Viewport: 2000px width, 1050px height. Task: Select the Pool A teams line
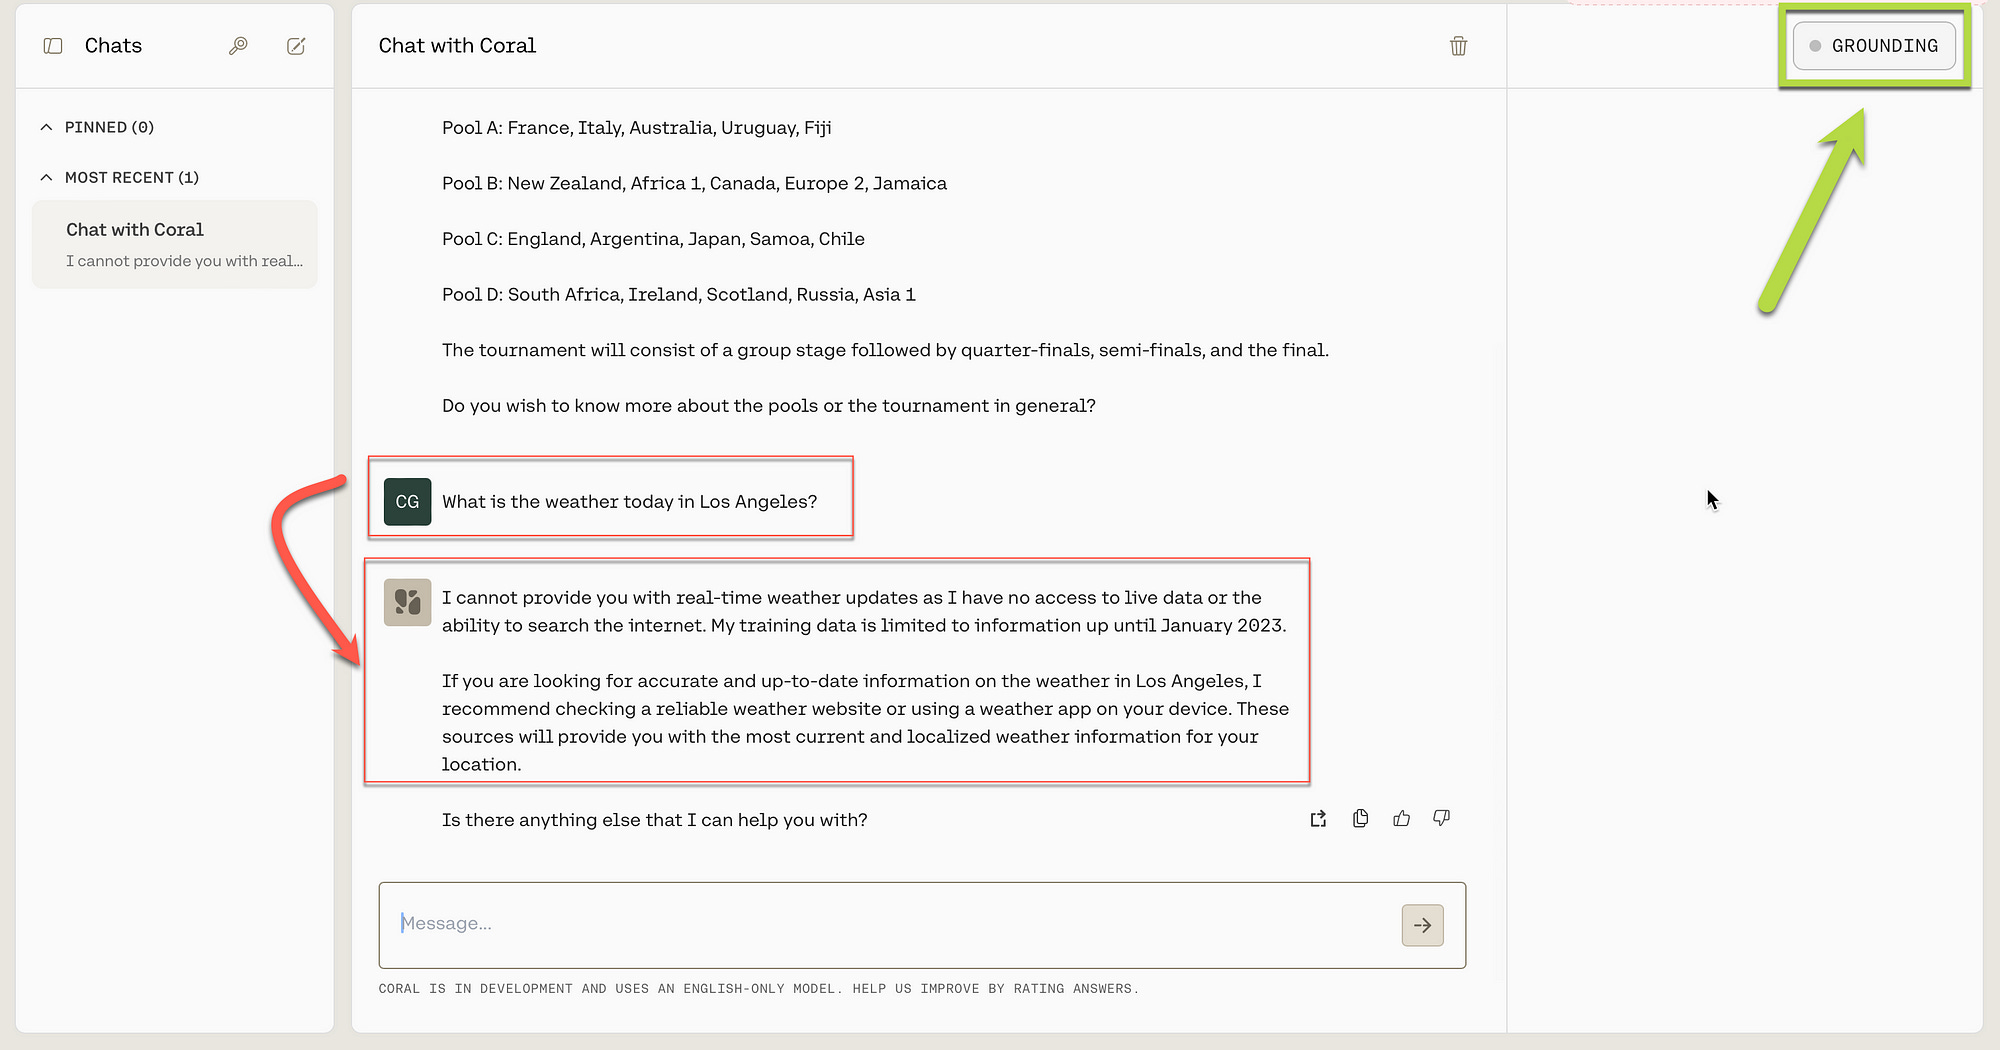pos(637,128)
